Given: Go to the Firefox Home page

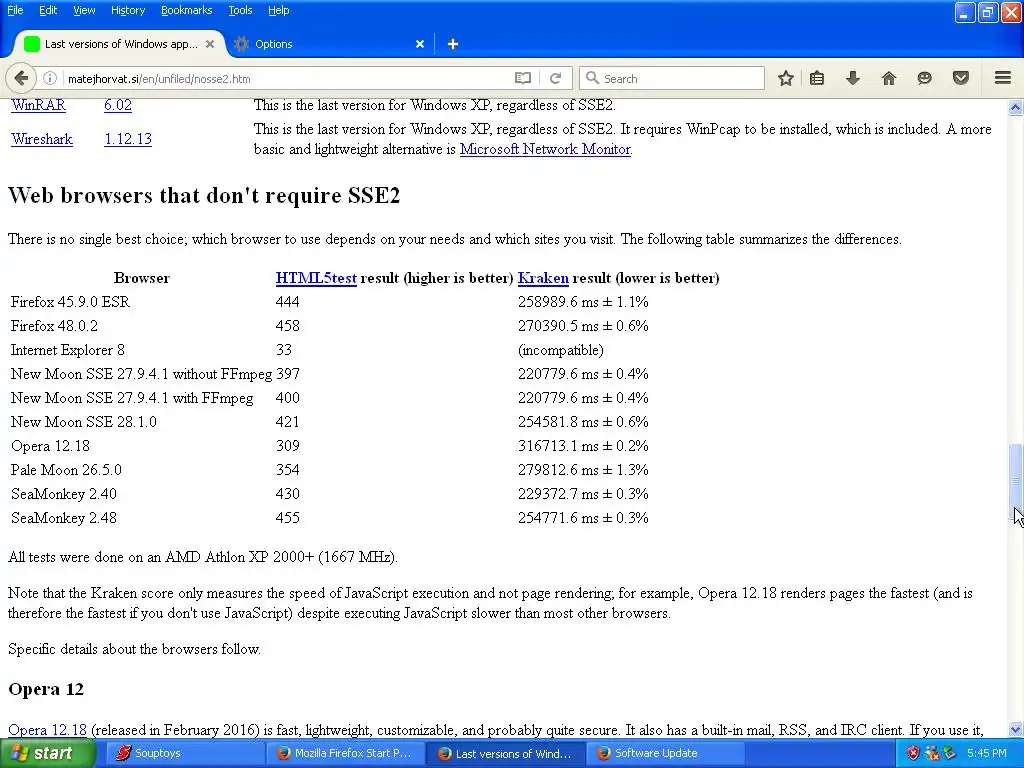Looking at the screenshot, I should [x=889, y=78].
